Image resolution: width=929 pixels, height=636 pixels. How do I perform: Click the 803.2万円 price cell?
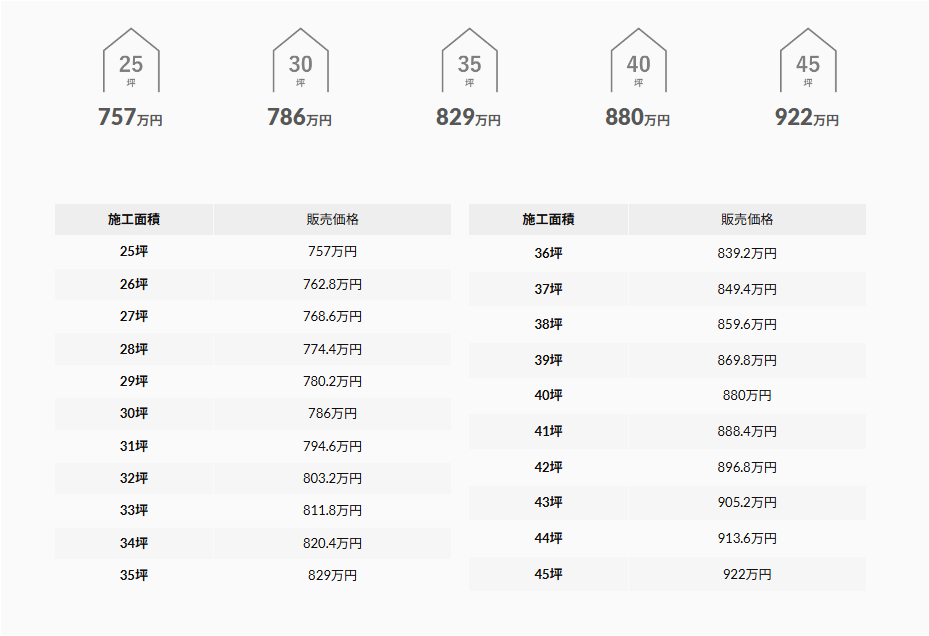(332, 478)
